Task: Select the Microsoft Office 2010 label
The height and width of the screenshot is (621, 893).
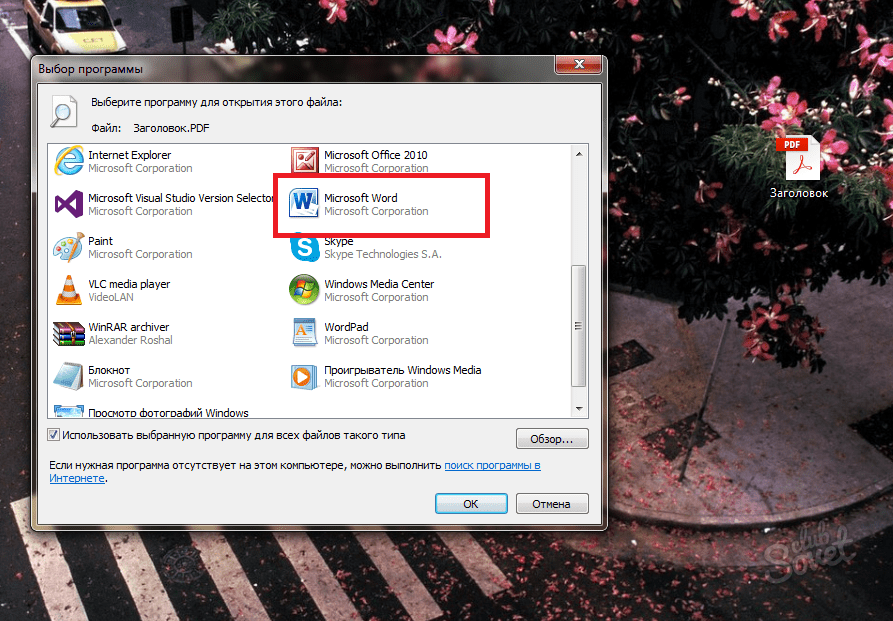Action: click(x=376, y=155)
